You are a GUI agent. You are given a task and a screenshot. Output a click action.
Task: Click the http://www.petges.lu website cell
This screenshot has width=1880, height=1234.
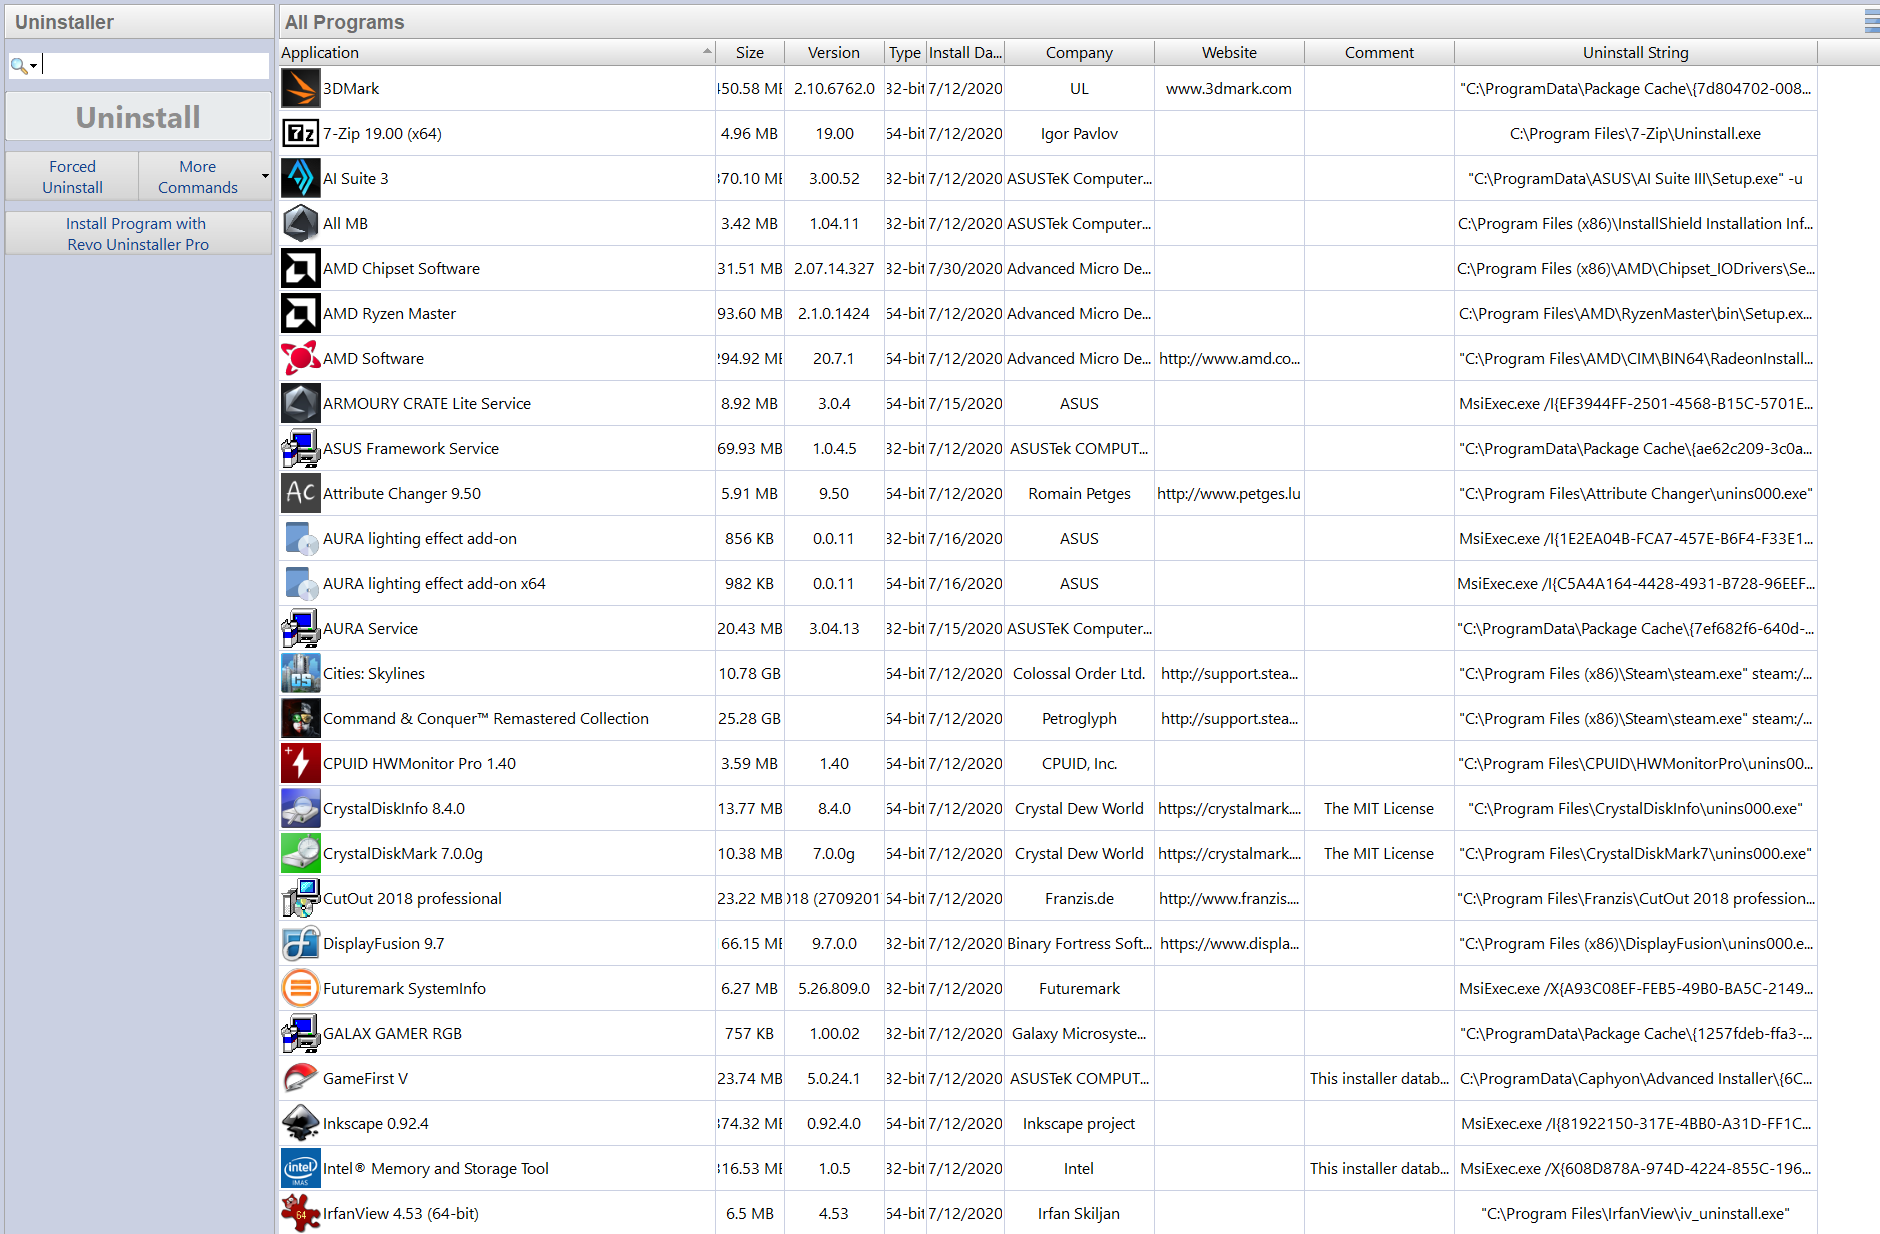pos(1229,493)
